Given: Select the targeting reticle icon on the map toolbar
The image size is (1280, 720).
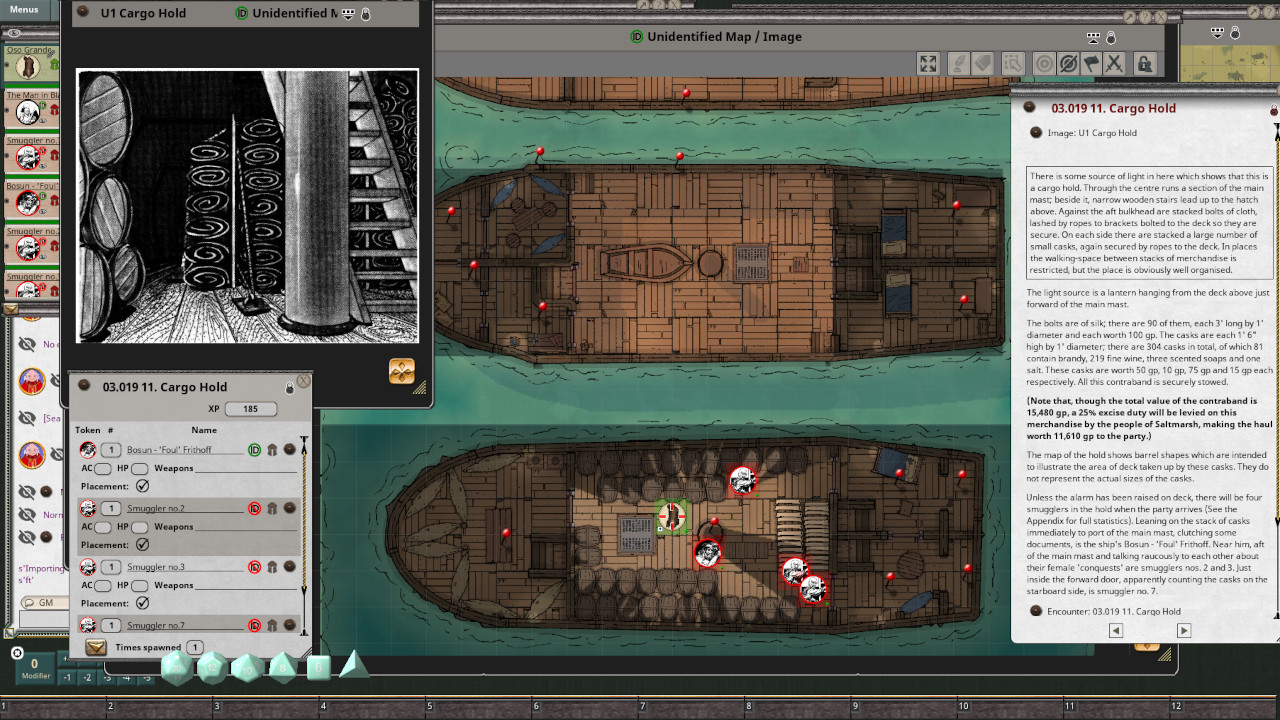Looking at the screenshot, I should [1045, 63].
